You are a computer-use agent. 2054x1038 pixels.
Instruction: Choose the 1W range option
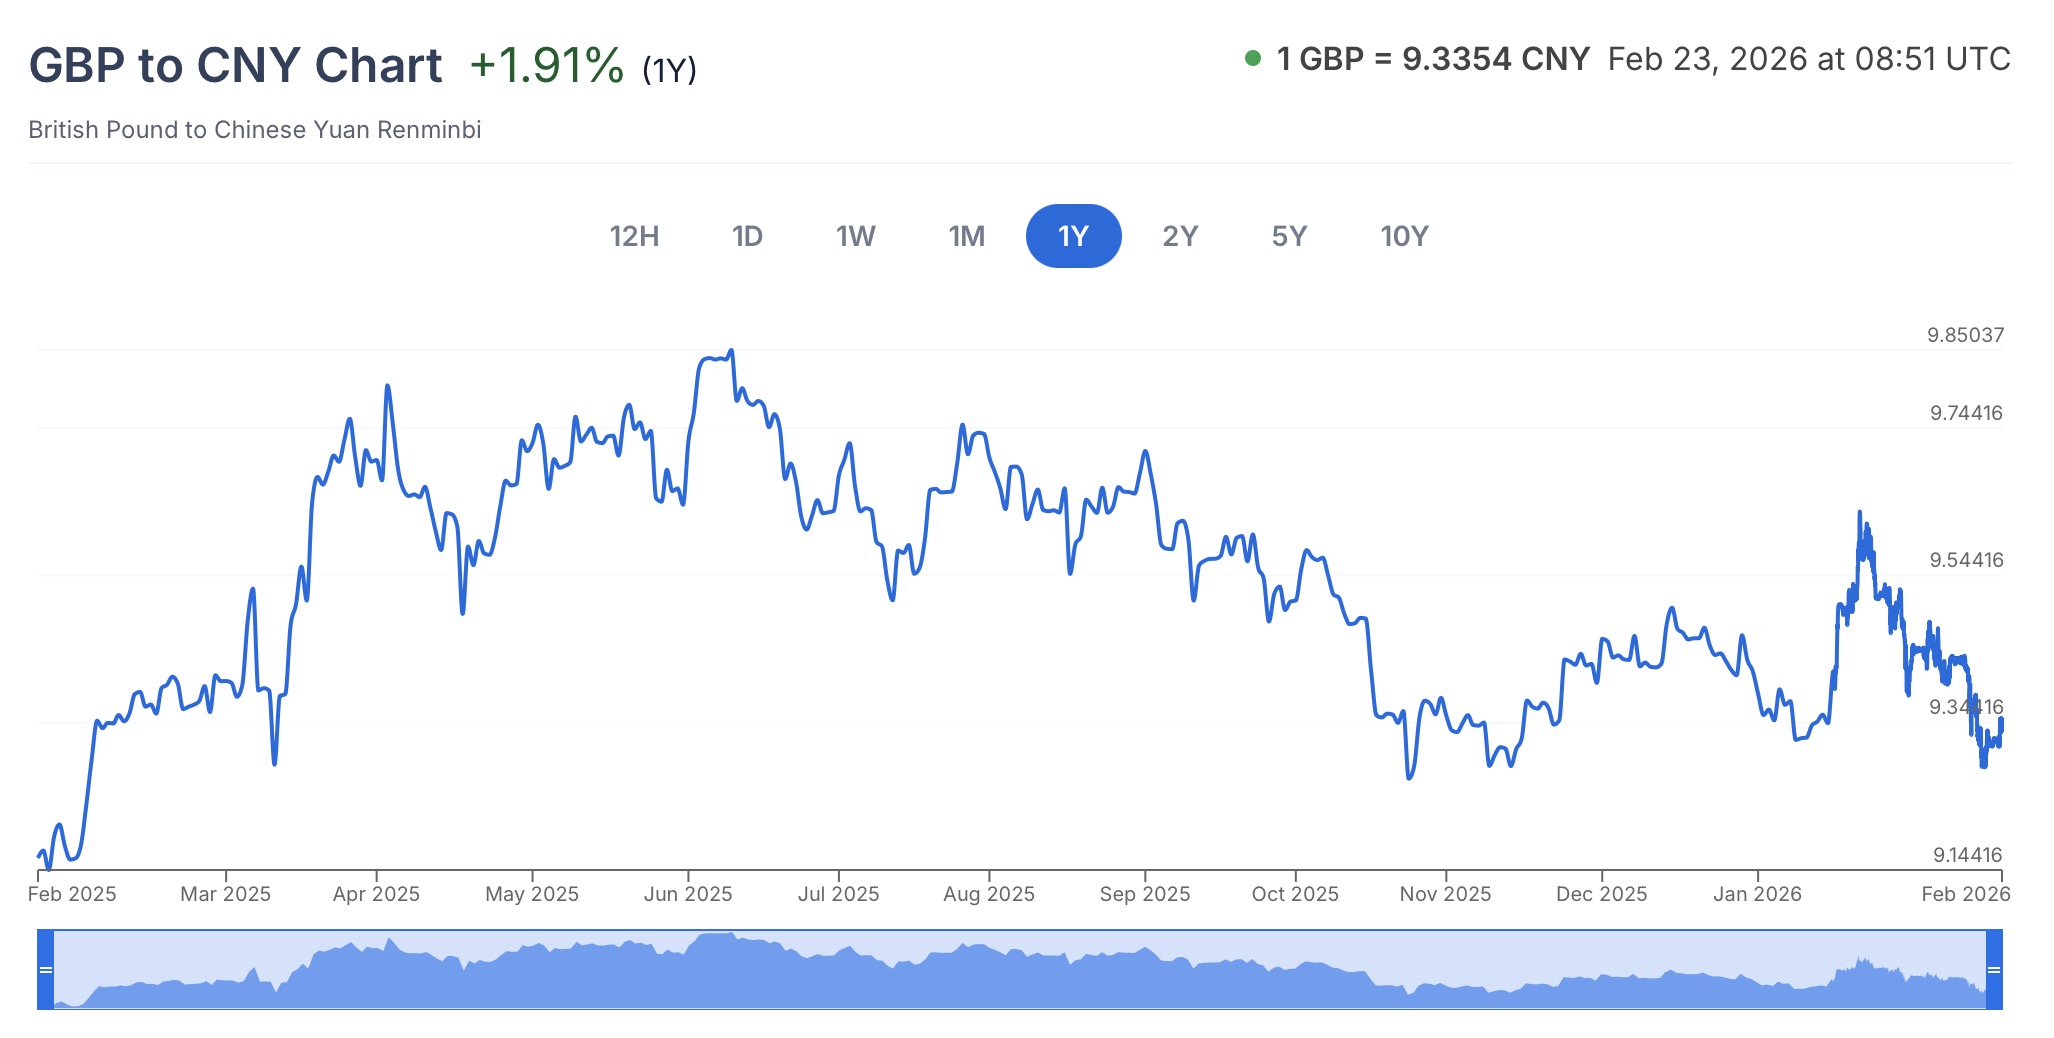(855, 236)
